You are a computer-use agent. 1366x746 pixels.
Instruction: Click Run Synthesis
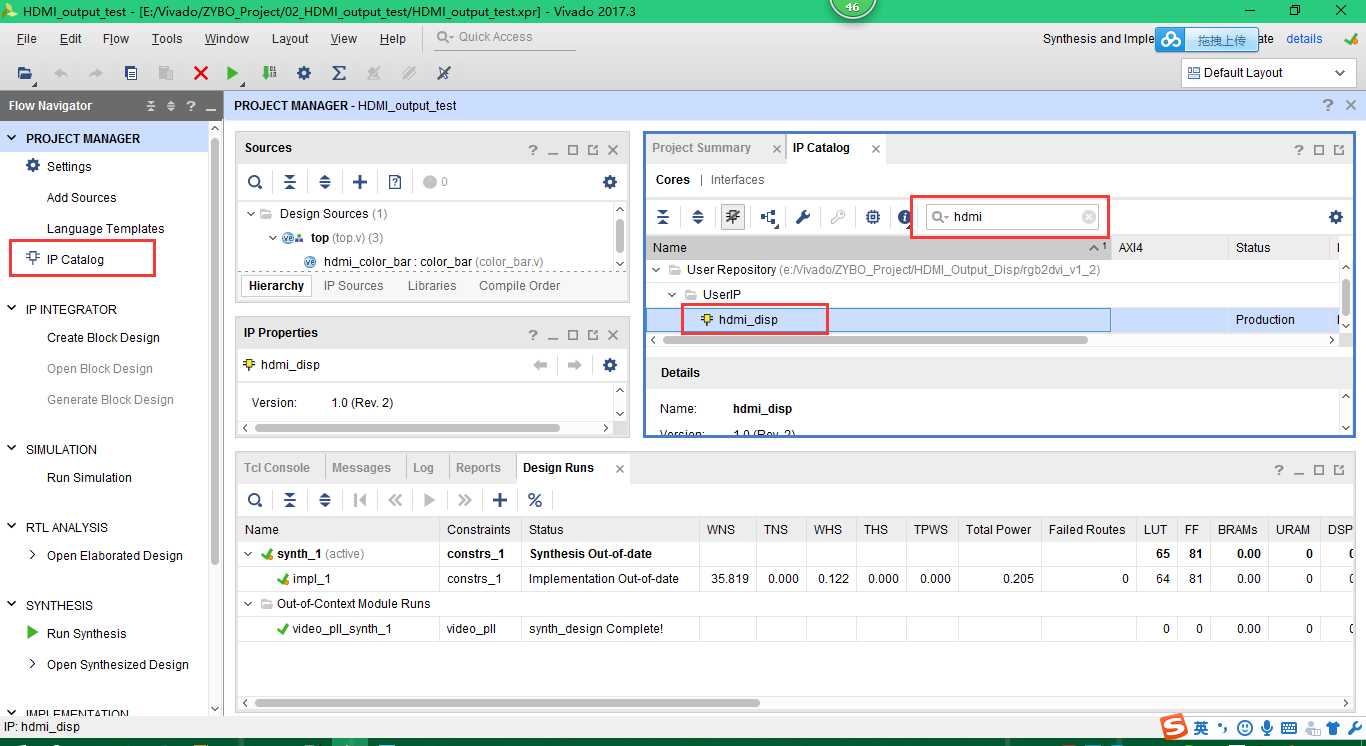tap(86, 633)
